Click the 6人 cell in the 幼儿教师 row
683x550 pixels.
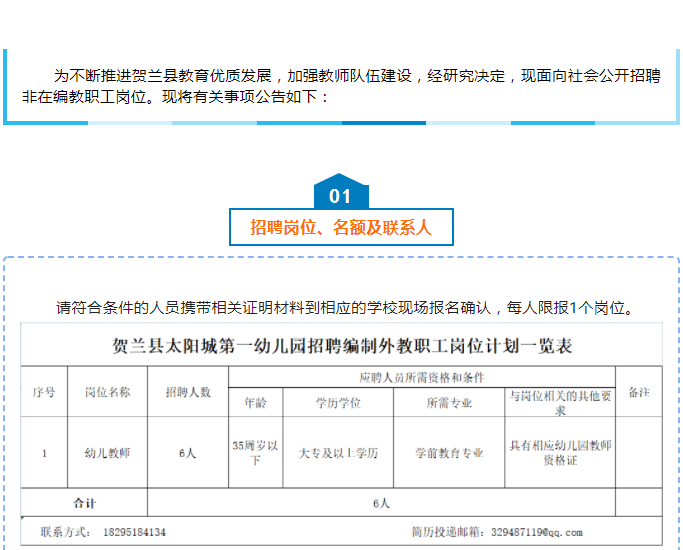pos(188,453)
